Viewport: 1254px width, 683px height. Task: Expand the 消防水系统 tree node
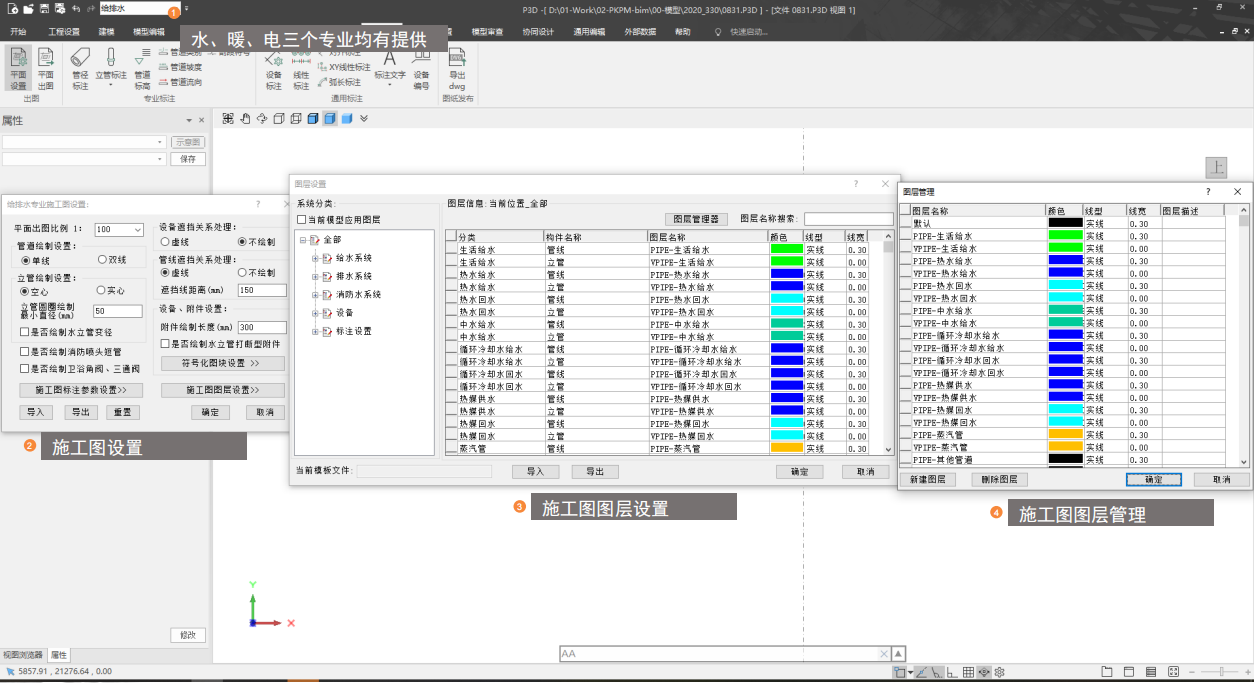point(315,295)
